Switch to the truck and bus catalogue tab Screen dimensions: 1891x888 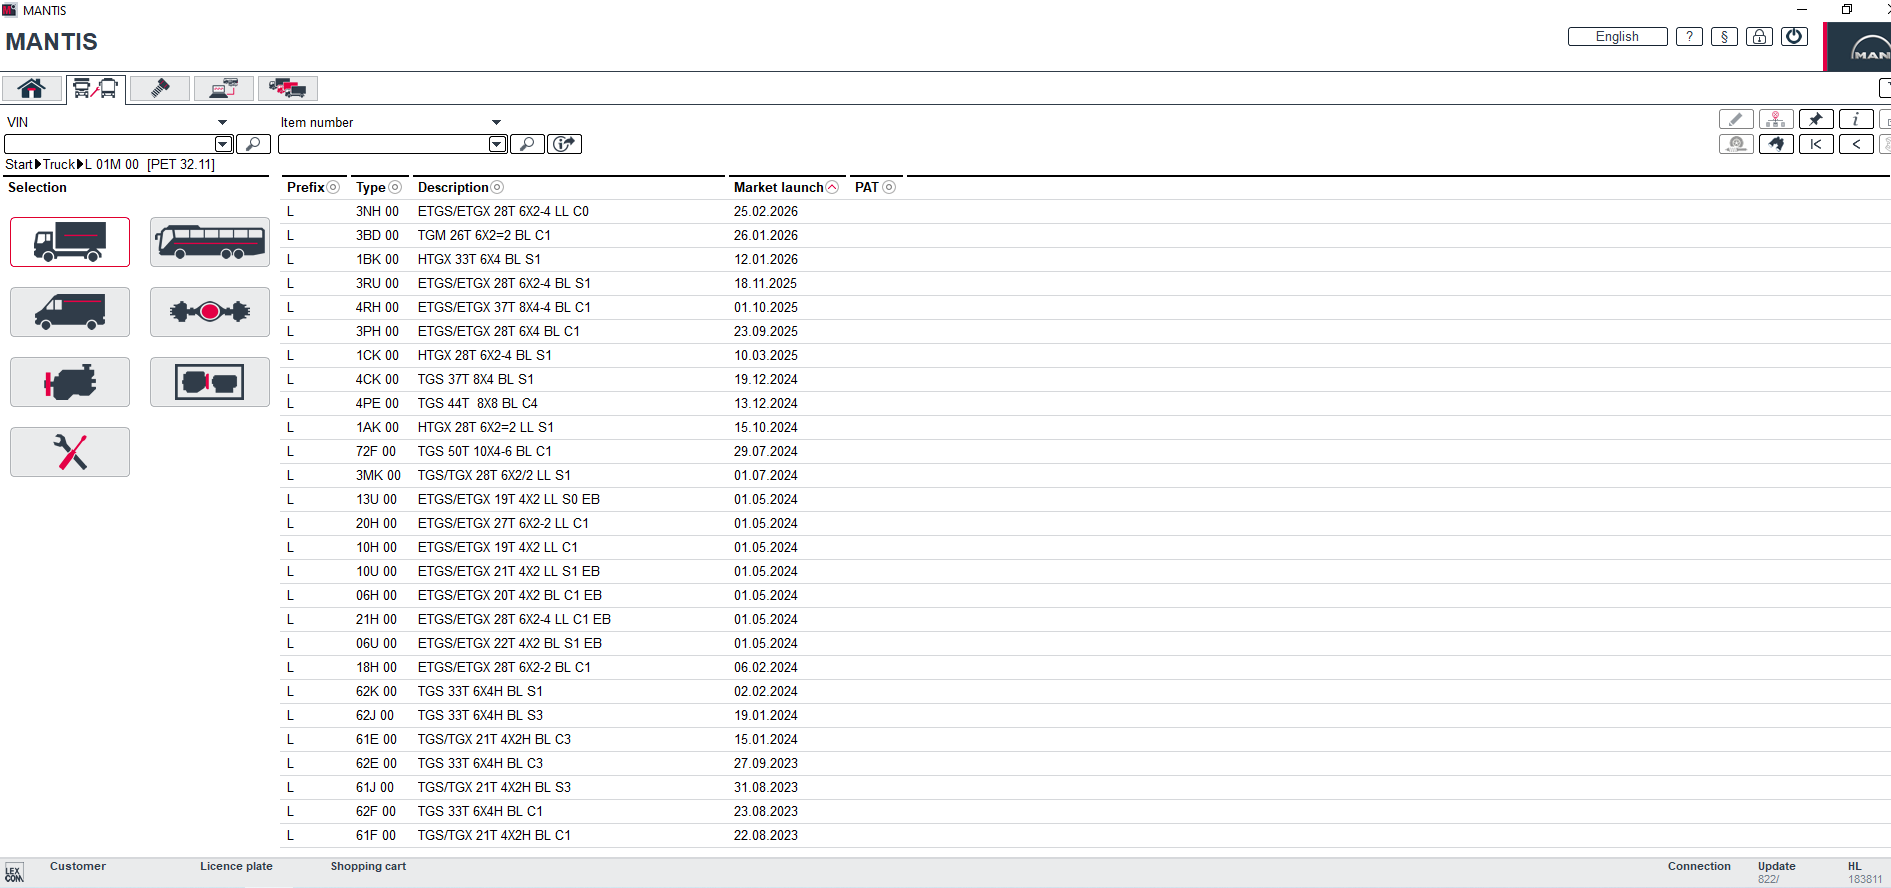pos(96,88)
